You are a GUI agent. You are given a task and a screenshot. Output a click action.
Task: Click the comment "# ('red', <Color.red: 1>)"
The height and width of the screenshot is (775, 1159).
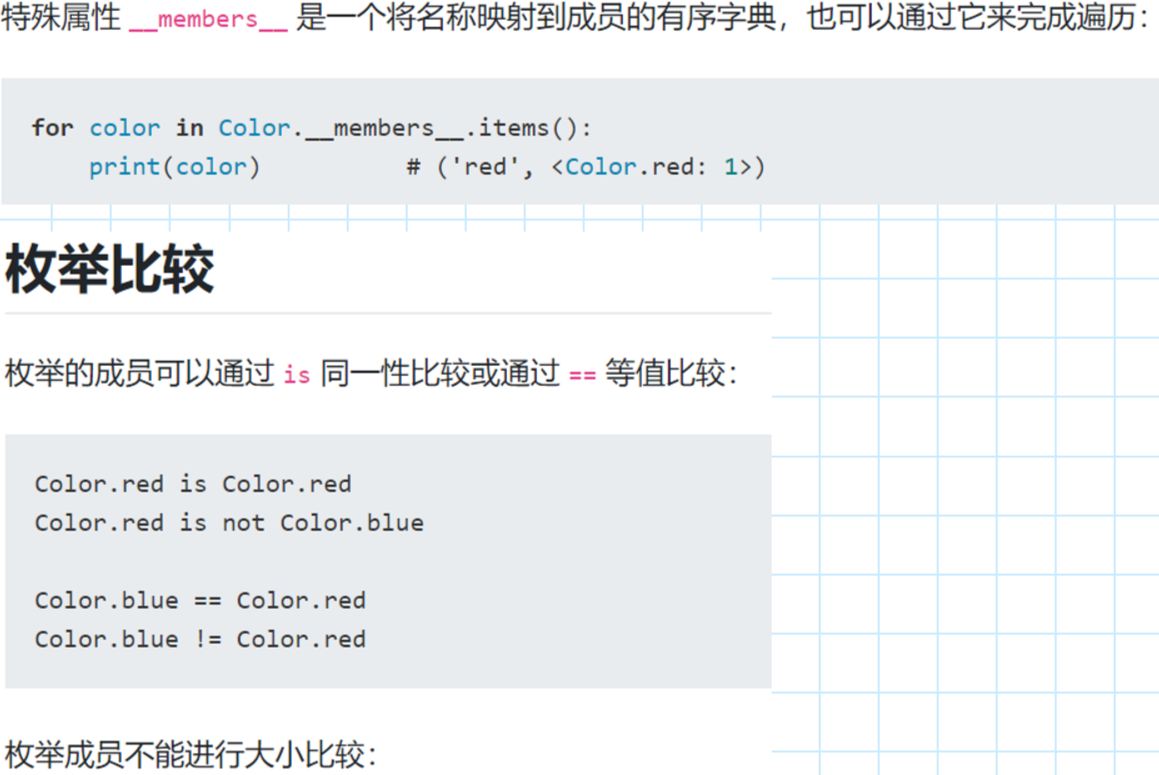[585, 166]
